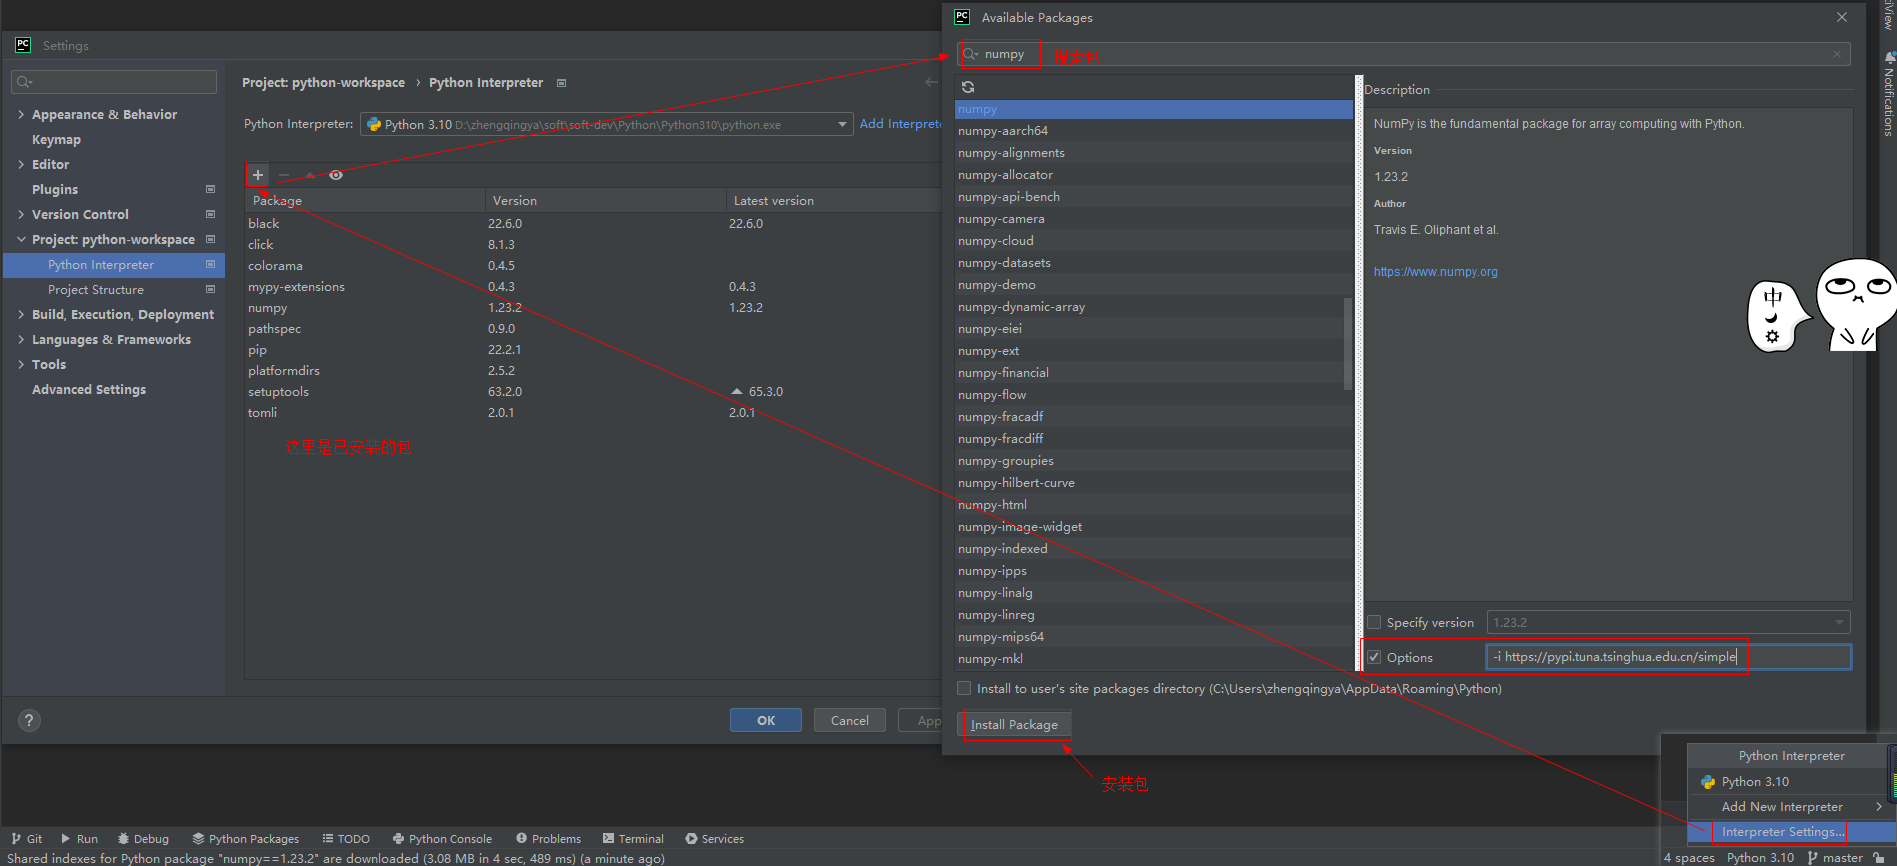Select Keymap in settings tree
This screenshot has height=866, width=1897.
point(56,139)
